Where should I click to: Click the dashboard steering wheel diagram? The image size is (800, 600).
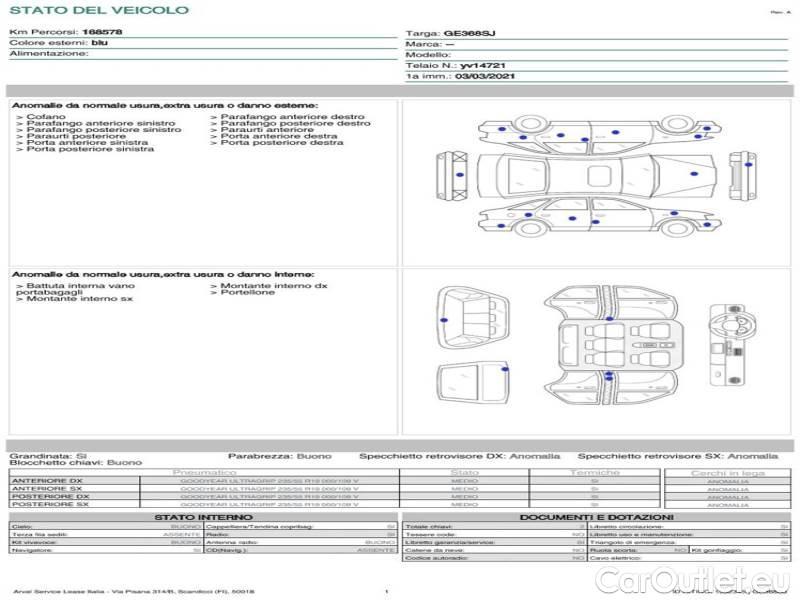733,344
